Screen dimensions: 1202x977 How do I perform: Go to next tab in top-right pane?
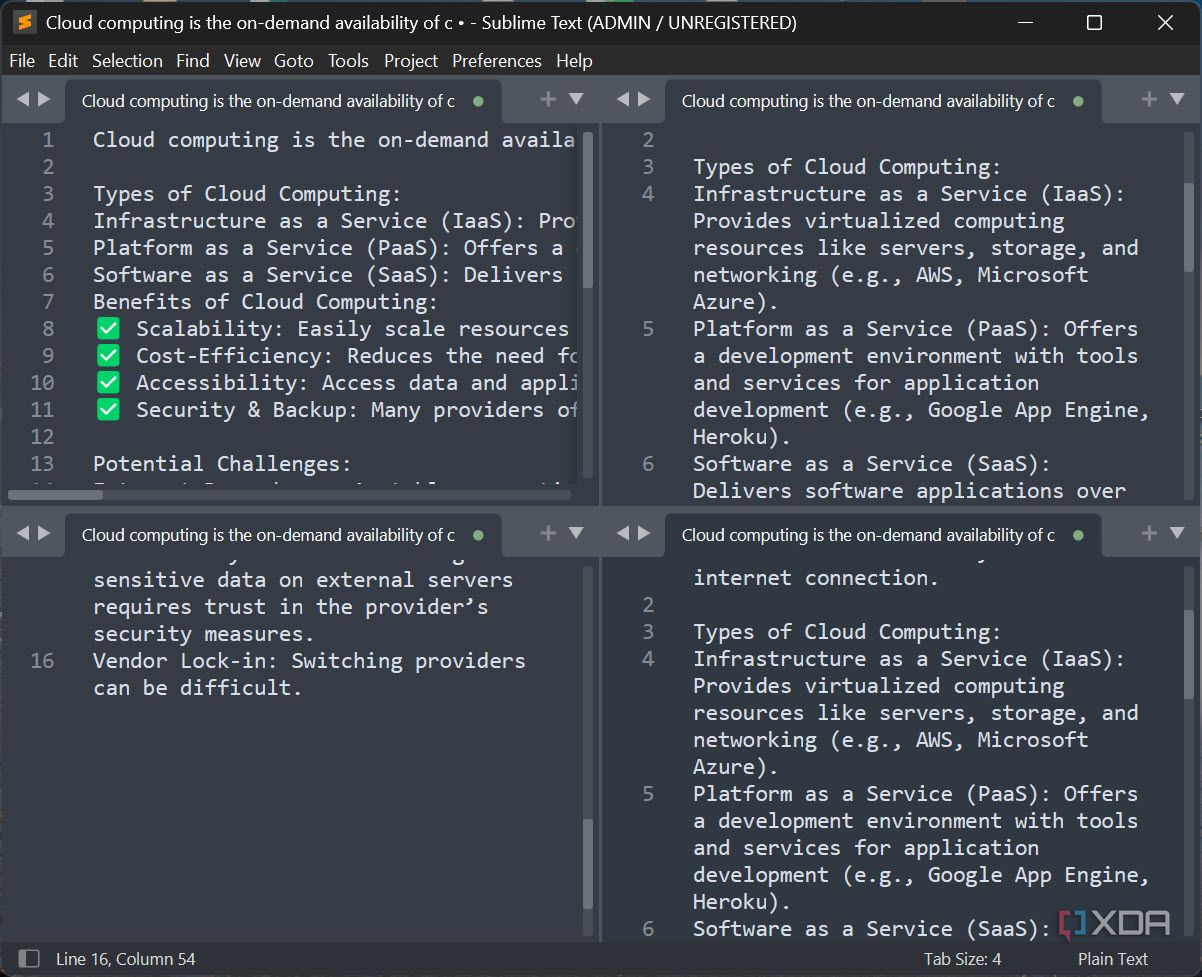(644, 99)
